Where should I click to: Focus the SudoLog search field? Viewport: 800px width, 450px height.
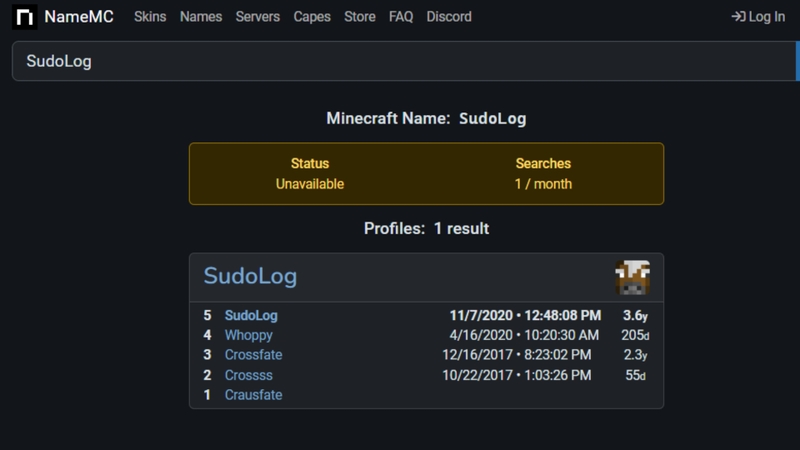click(x=404, y=61)
